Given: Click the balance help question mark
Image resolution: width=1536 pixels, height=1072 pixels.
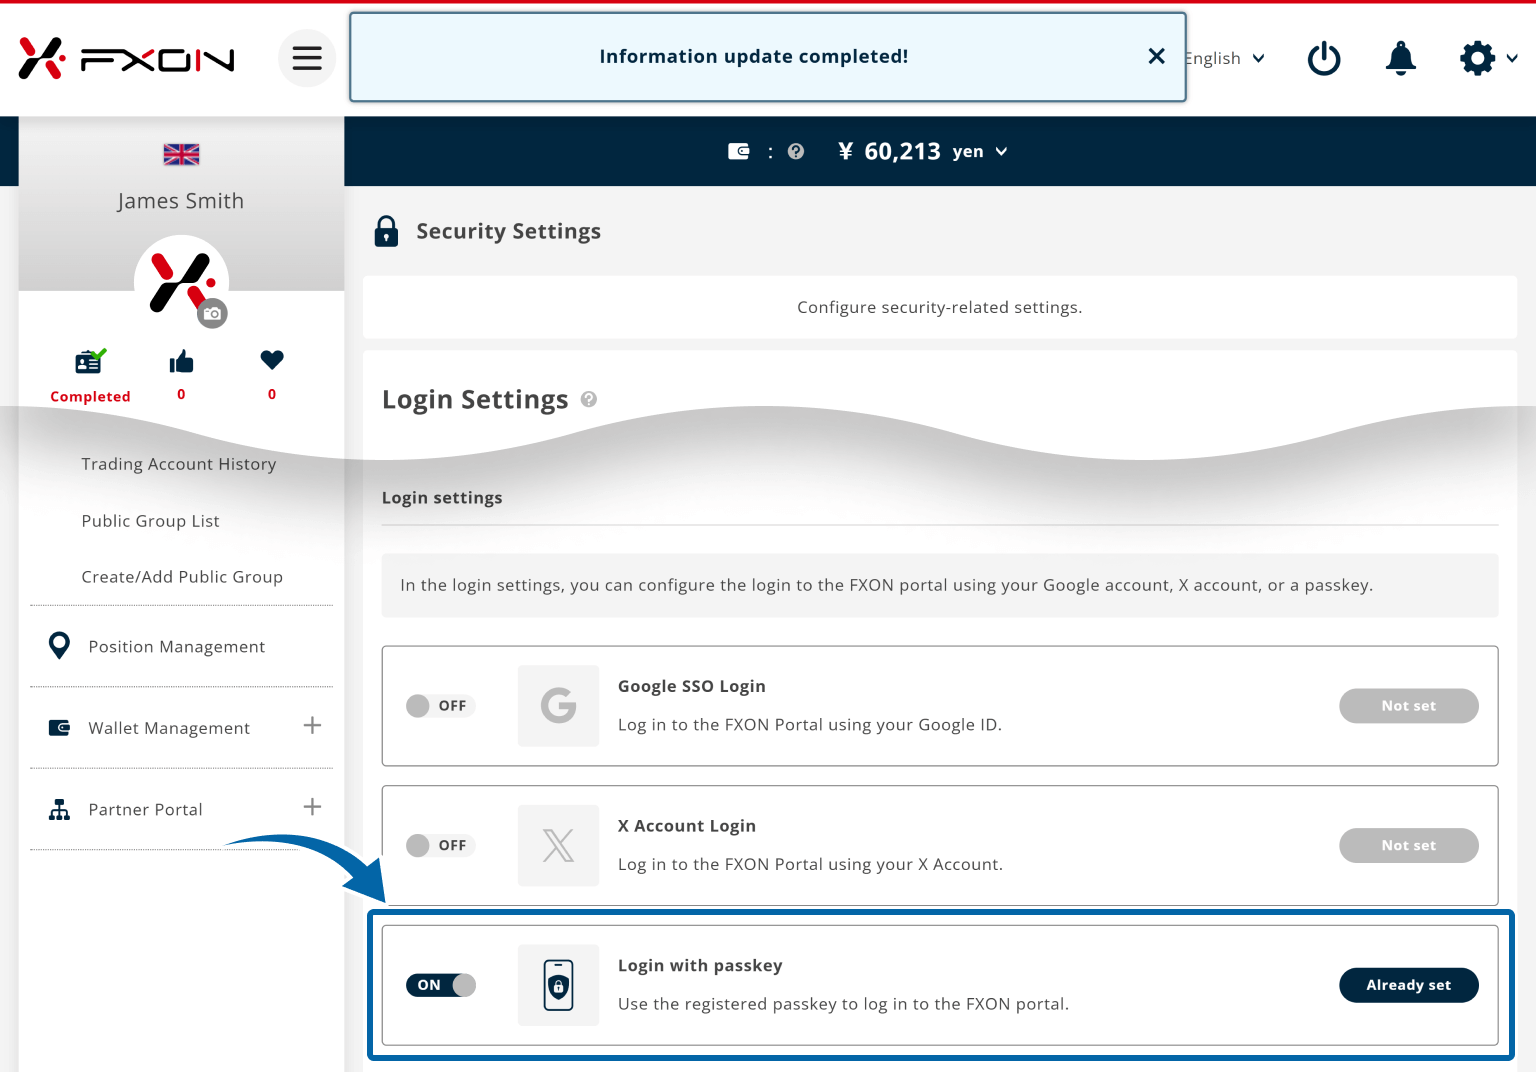Looking at the screenshot, I should 796,151.
